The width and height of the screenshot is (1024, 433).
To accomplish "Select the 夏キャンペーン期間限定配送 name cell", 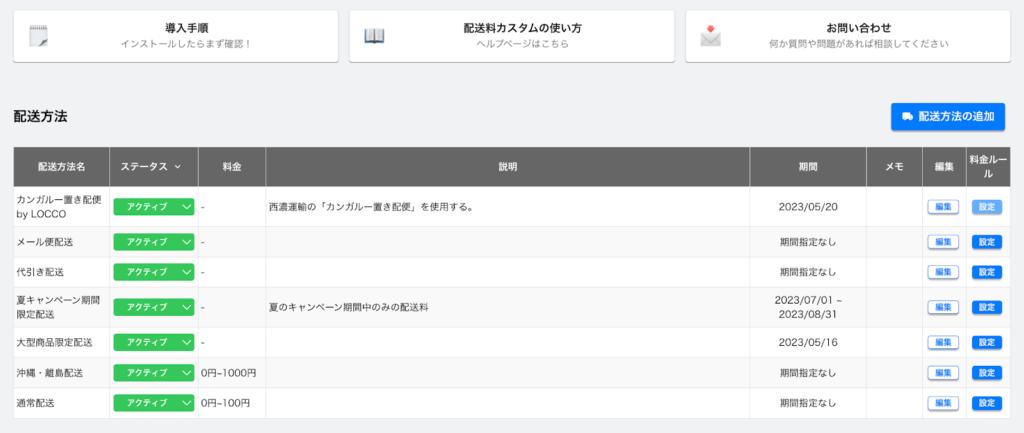I will pyautogui.click(x=61, y=307).
